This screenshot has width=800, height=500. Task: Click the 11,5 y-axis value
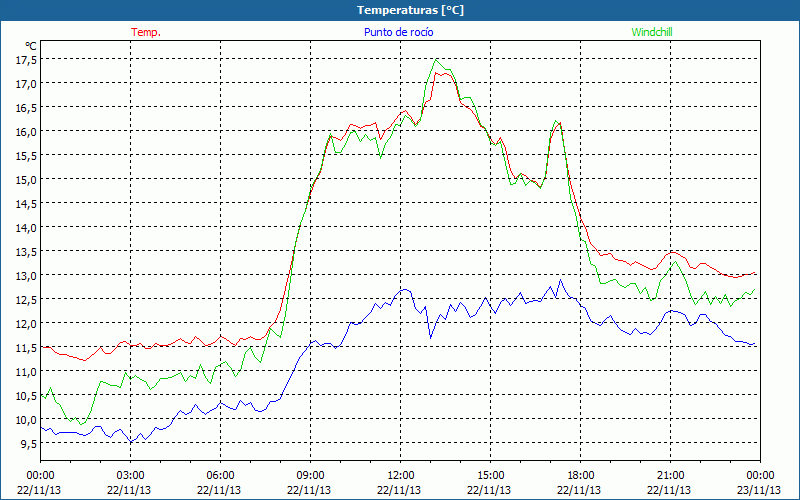coord(27,347)
